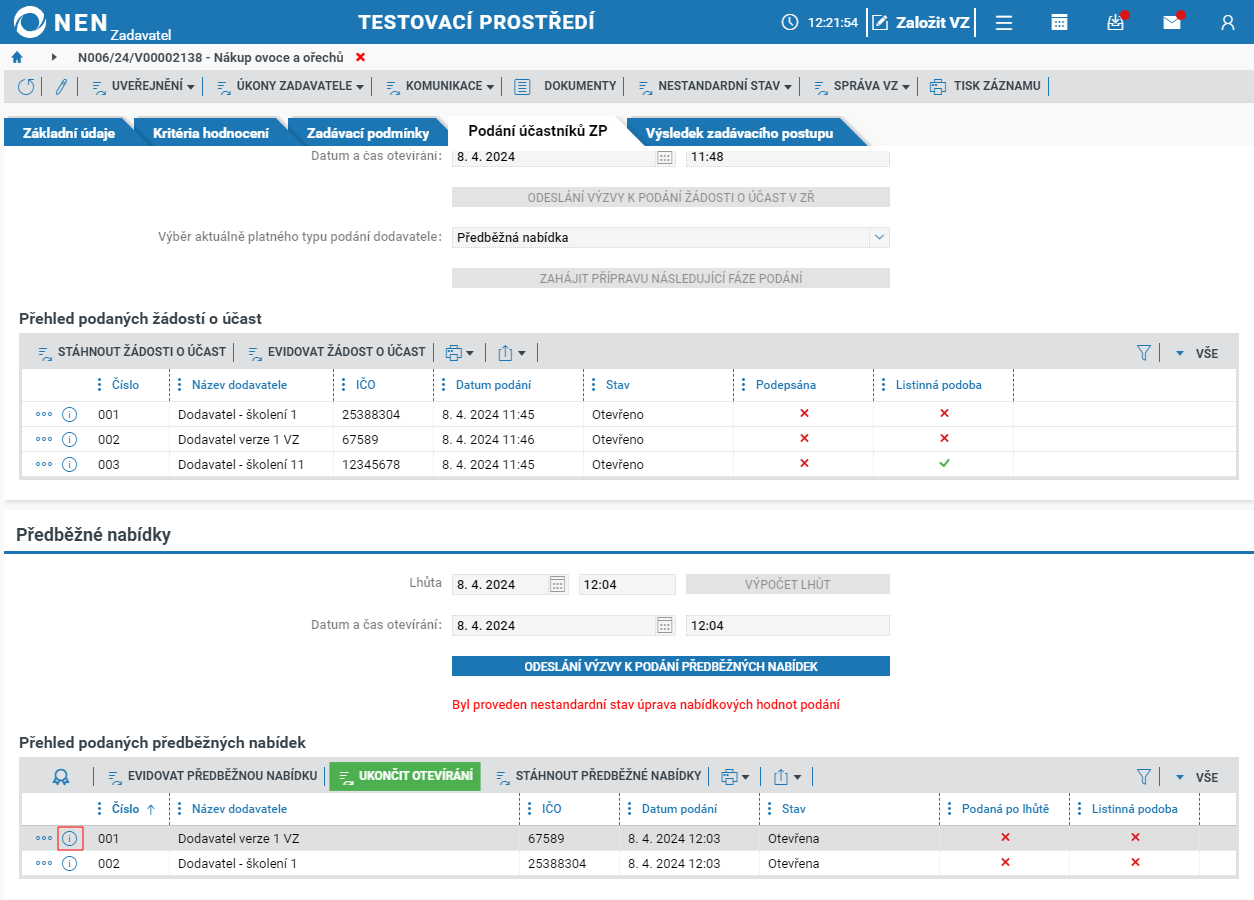Open the SPRÁVA VZ menu
The height and width of the screenshot is (900, 1254).
[x=861, y=87]
